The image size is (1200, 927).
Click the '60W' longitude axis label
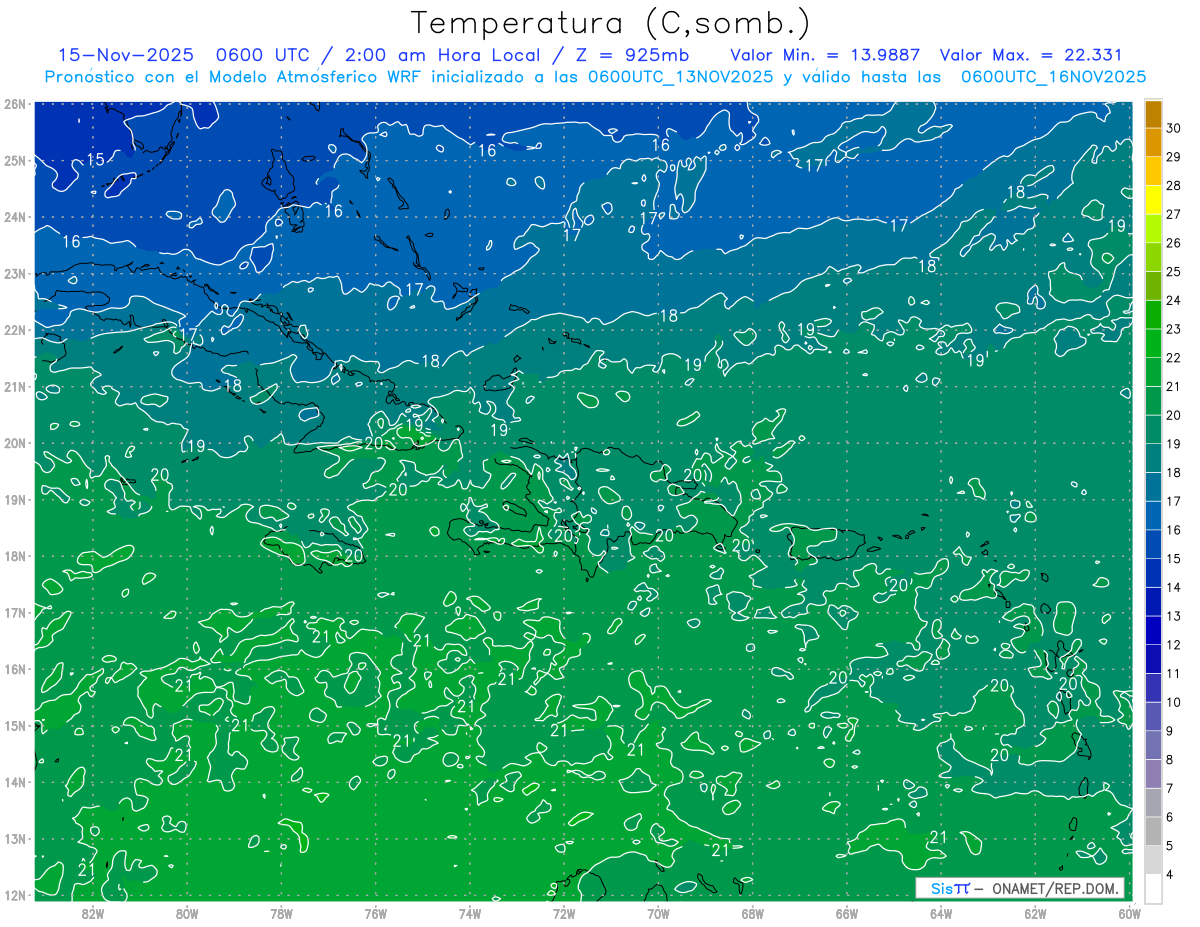pos(1129,913)
